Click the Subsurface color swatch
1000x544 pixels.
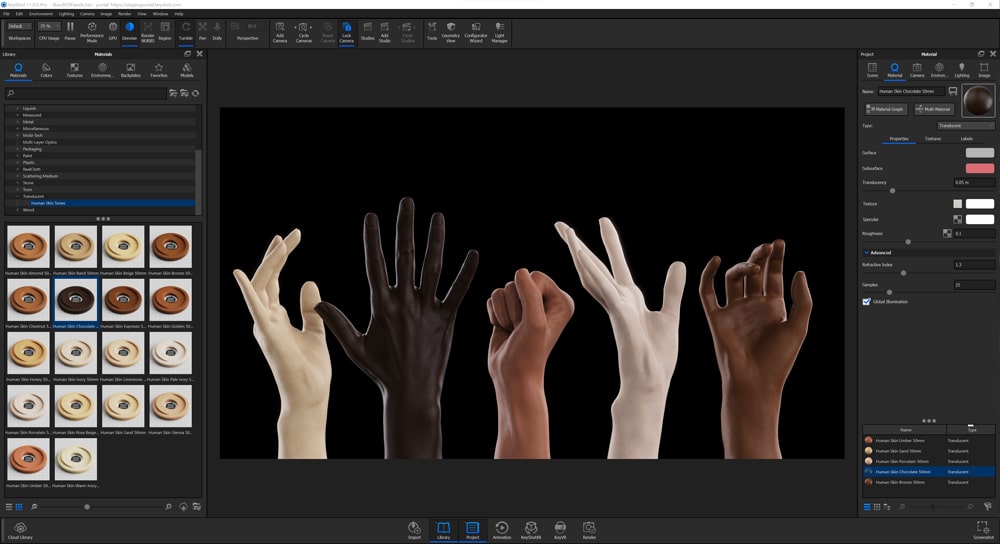tap(979, 168)
